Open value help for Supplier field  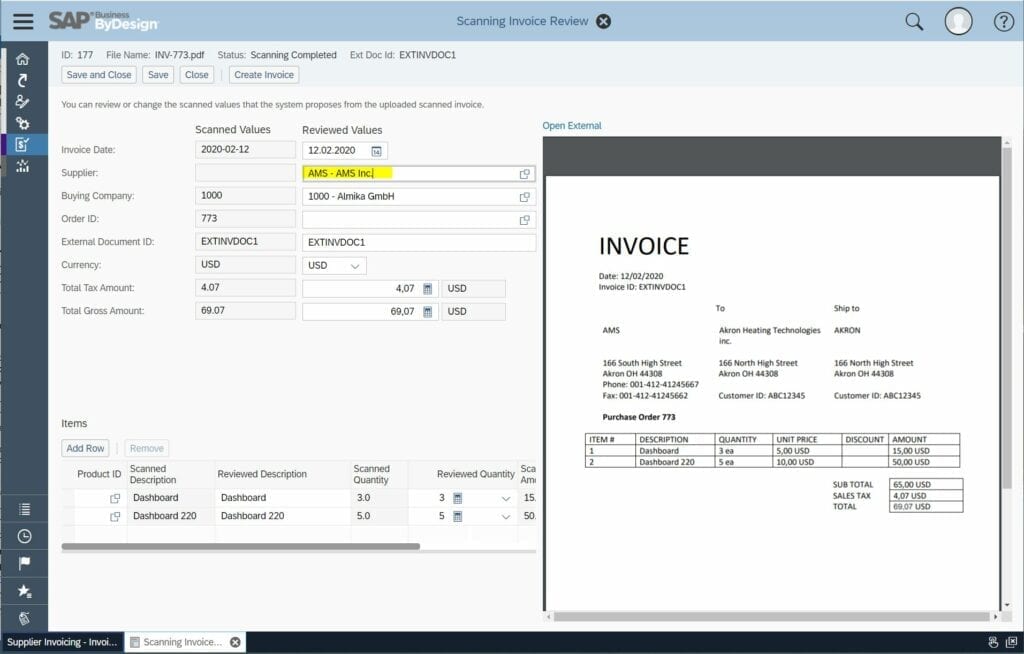pyautogui.click(x=524, y=174)
